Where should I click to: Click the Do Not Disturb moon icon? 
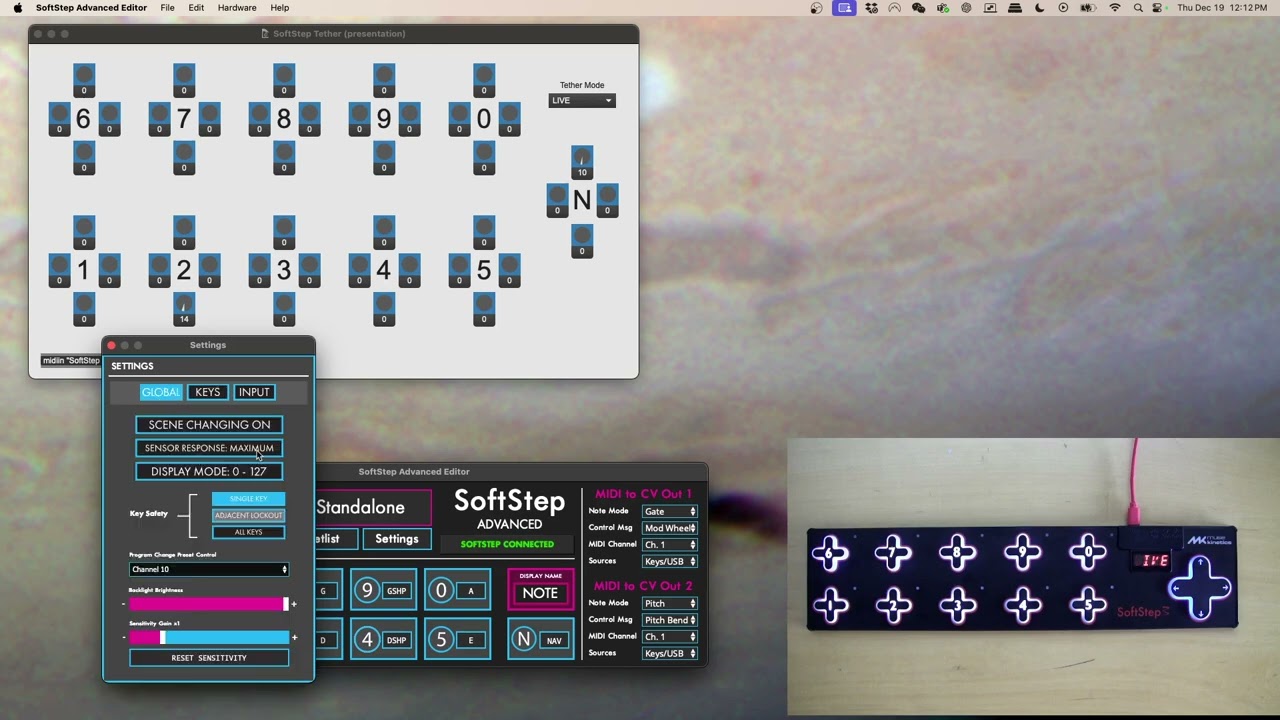(x=1039, y=8)
